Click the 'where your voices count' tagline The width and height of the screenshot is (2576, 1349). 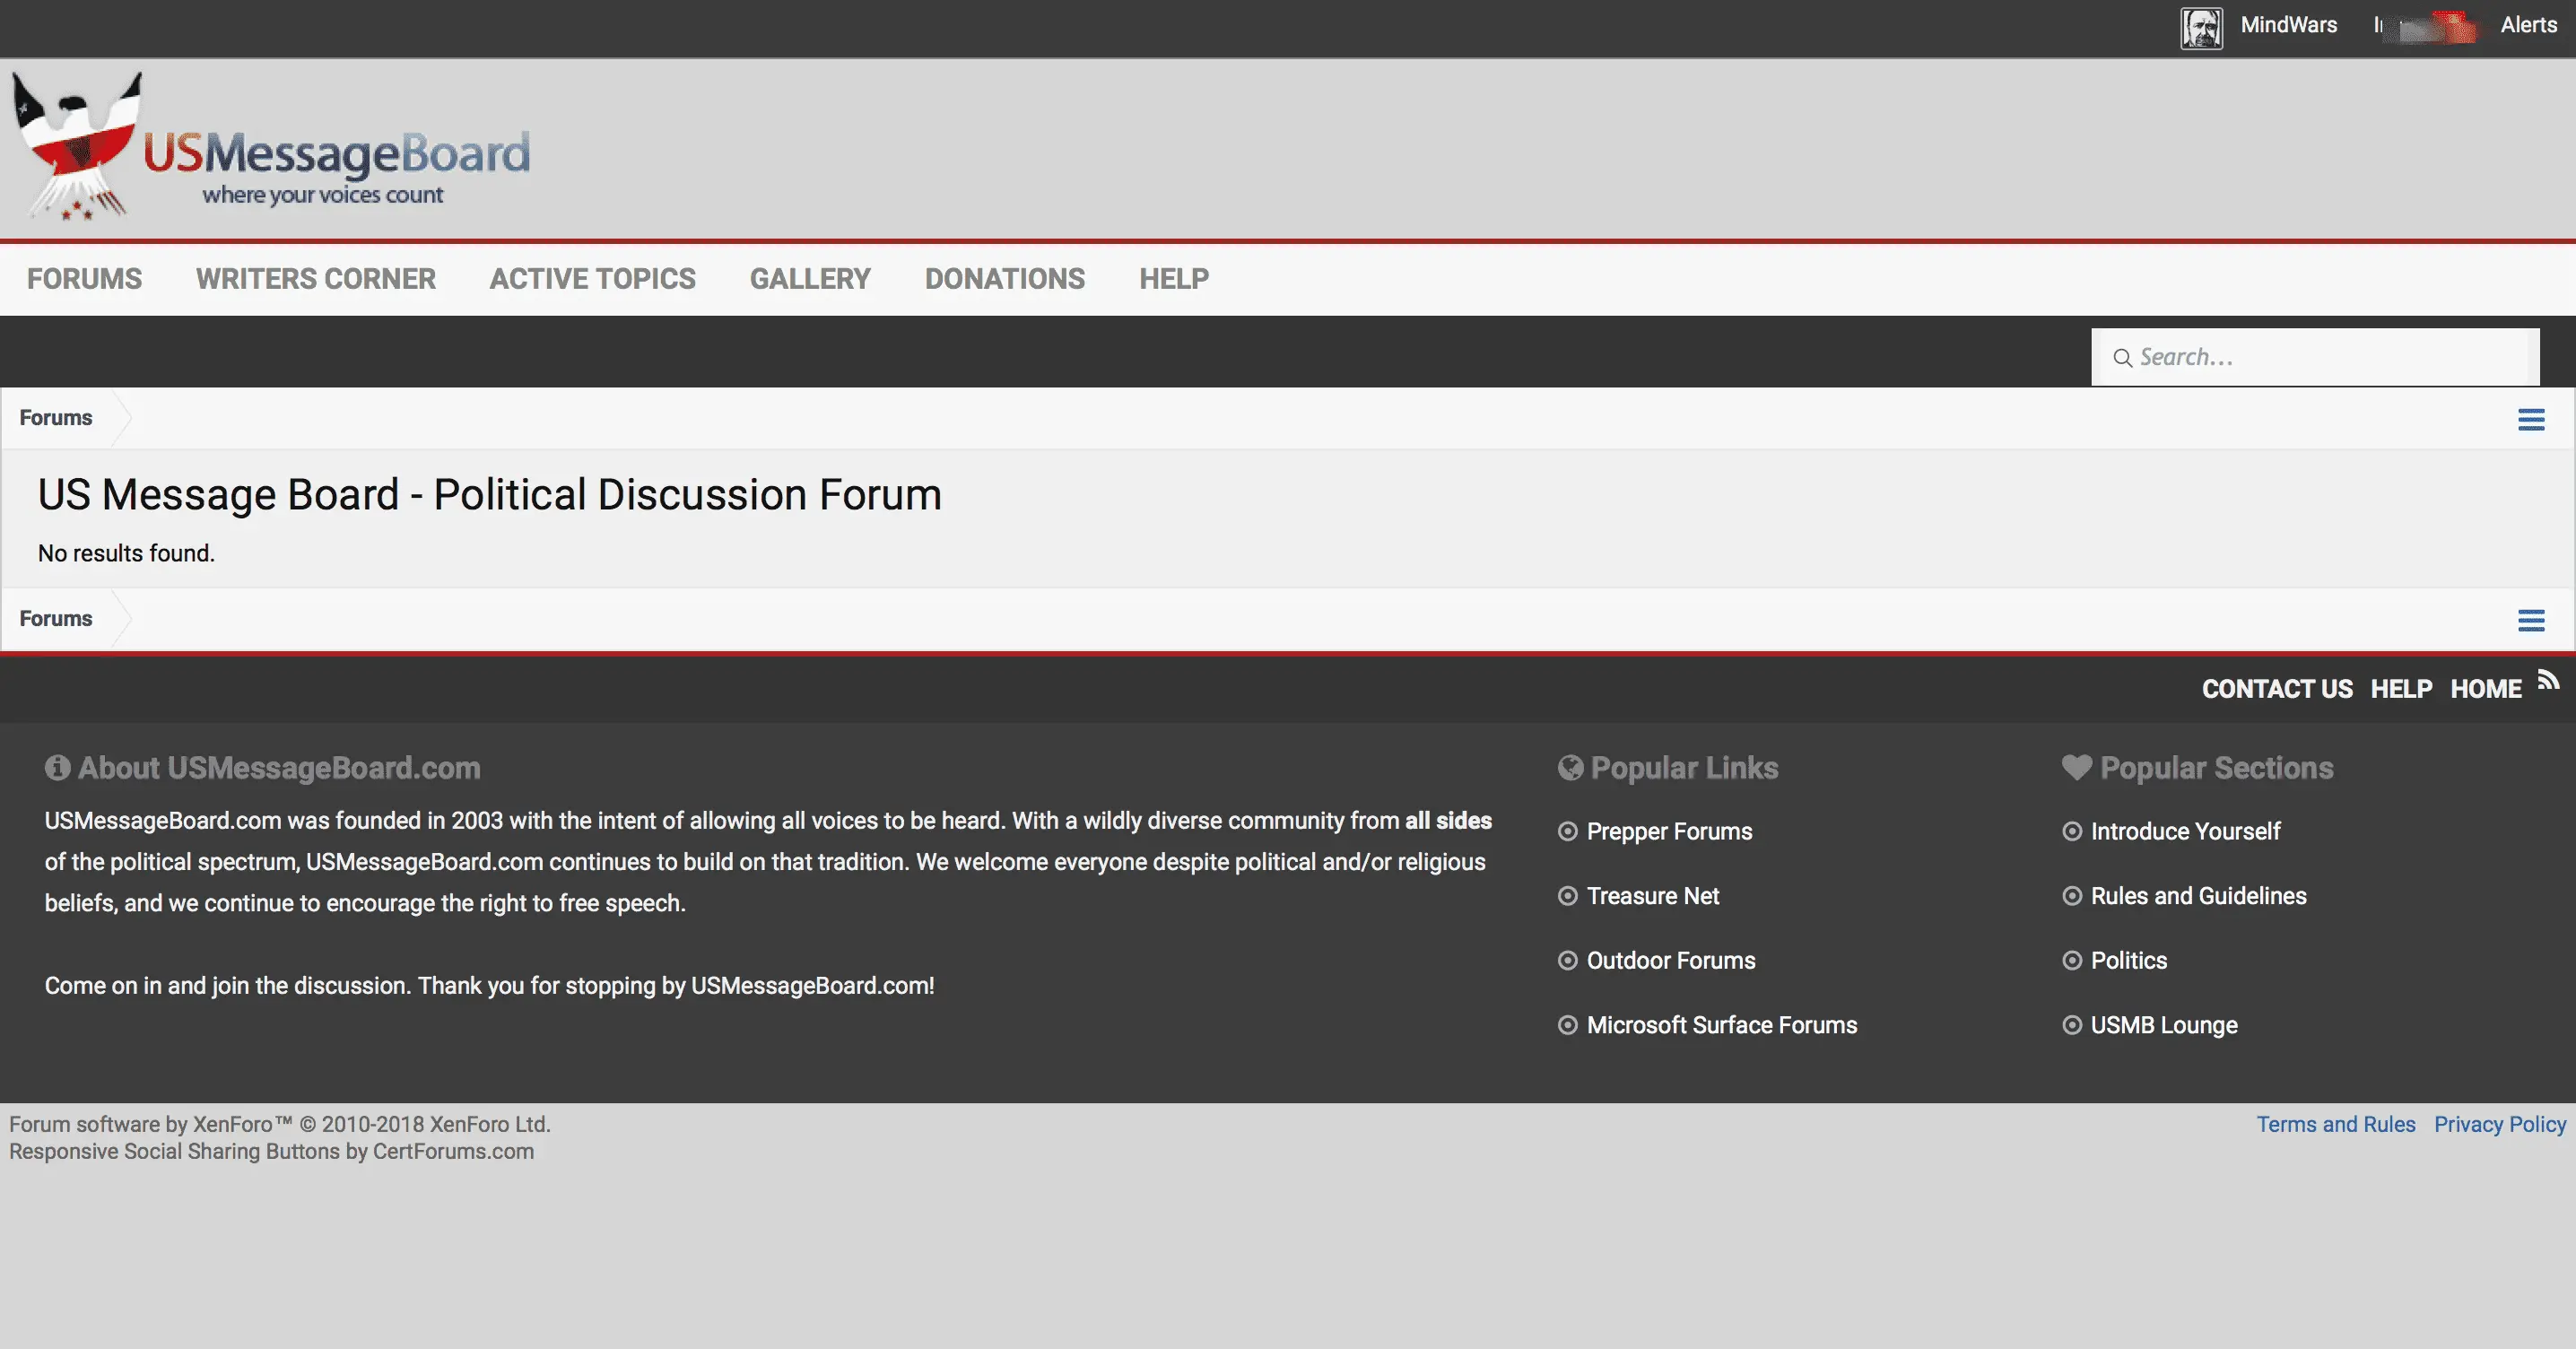pyautogui.click(x=322, y=195)
